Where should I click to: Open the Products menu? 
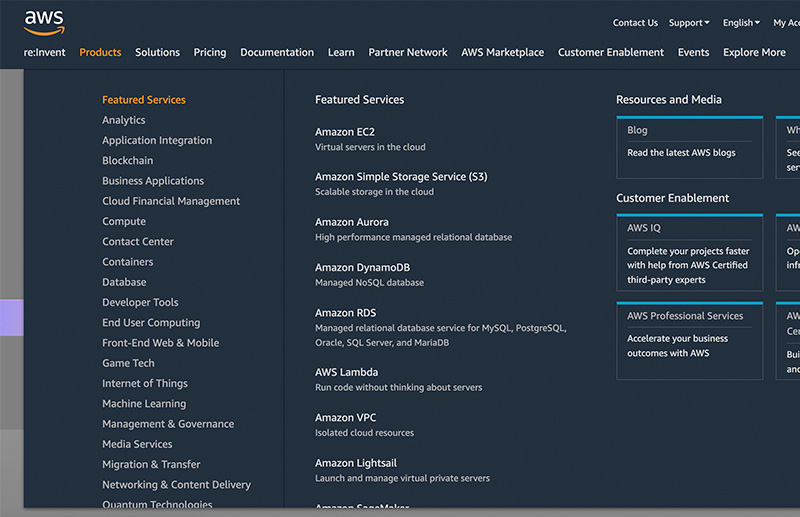pyautogui.click(x=100, y=52)
